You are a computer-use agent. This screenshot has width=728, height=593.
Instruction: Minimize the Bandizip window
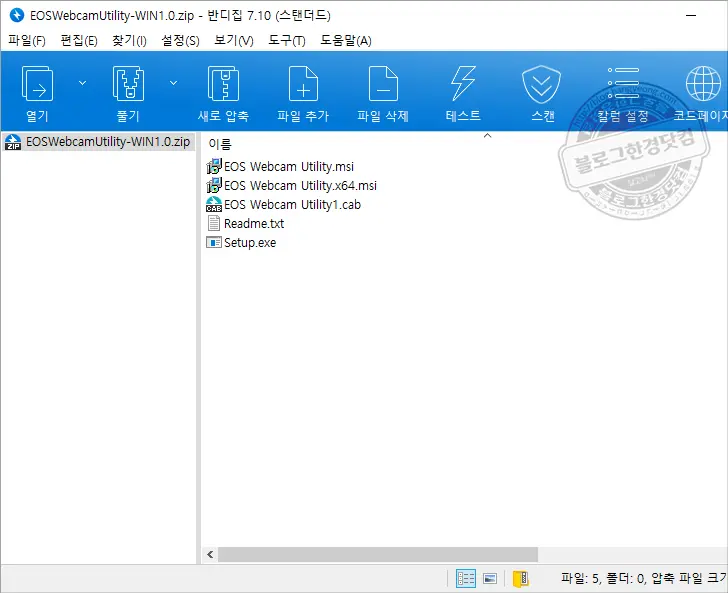point(691,15)
